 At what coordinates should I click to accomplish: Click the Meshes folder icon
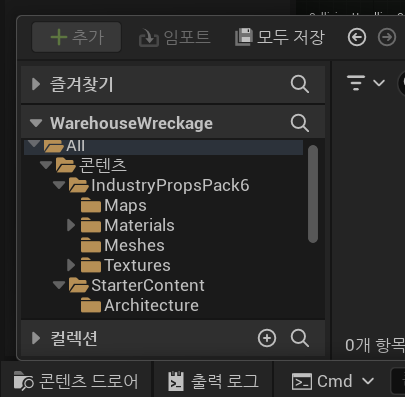pos(91,245)
